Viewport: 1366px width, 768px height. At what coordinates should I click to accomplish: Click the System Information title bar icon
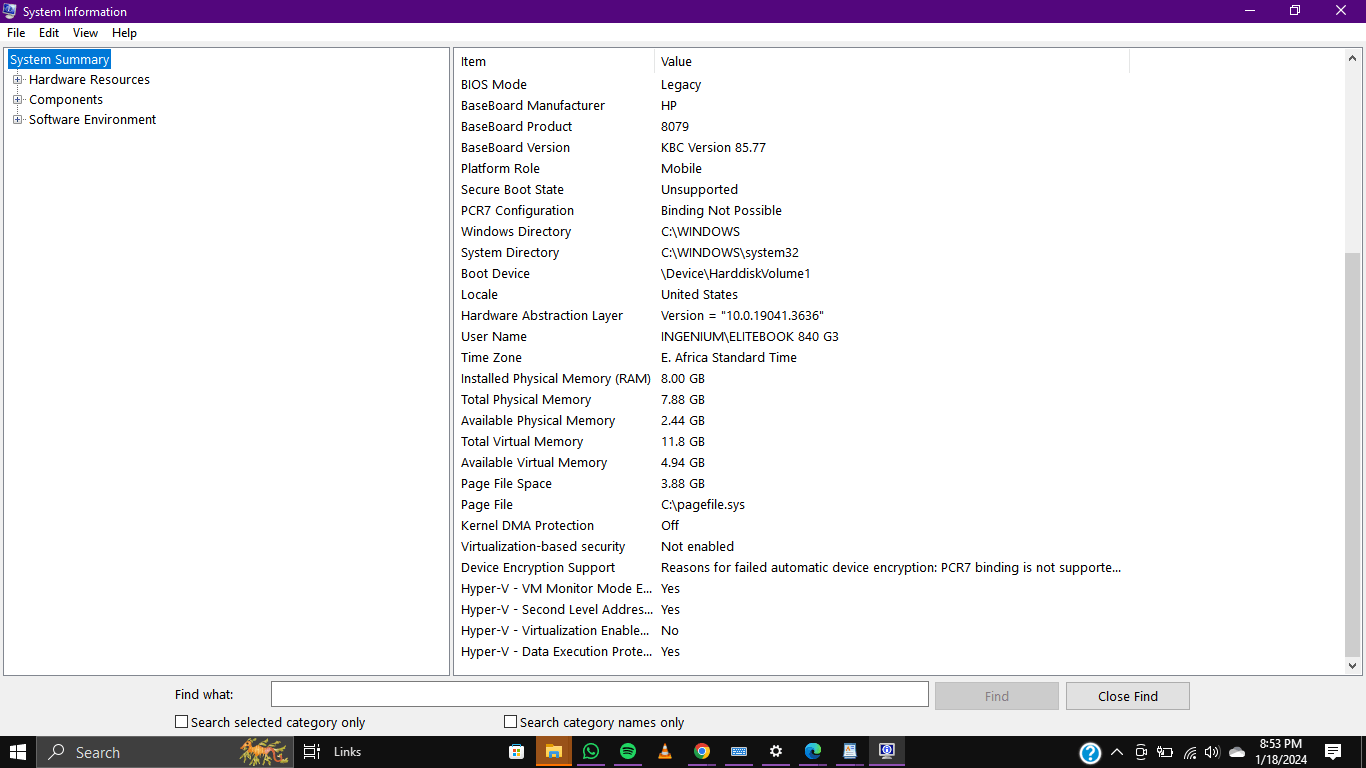10,11
